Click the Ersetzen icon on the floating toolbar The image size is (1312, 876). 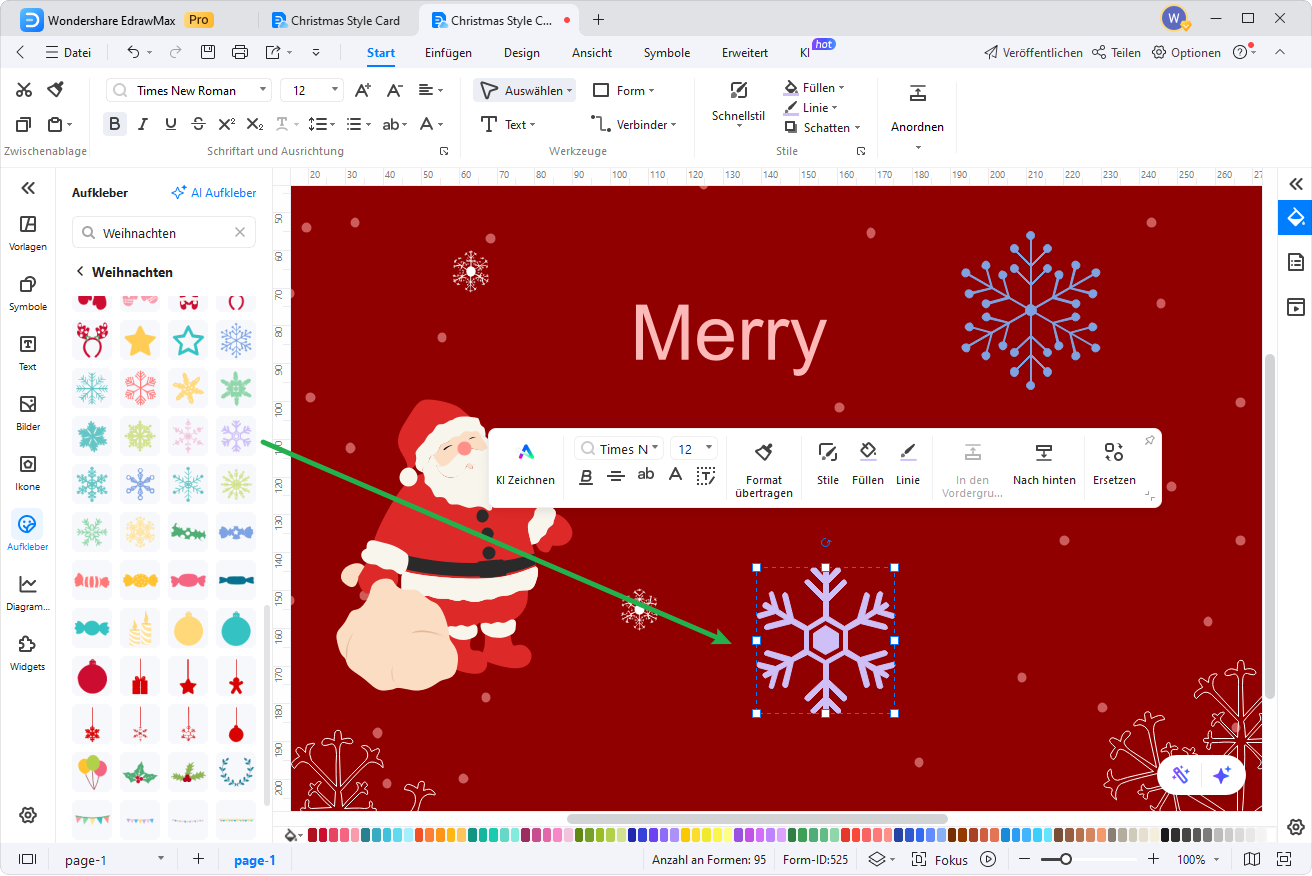[1113, 466]
